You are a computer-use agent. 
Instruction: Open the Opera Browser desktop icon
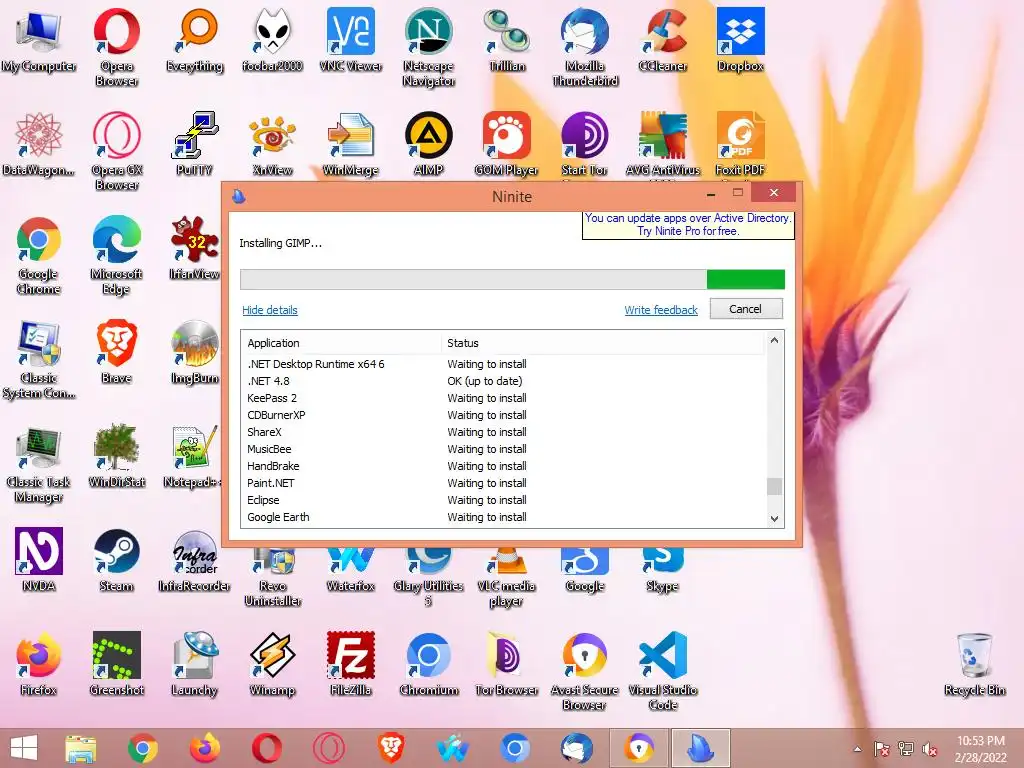[116, 46]
